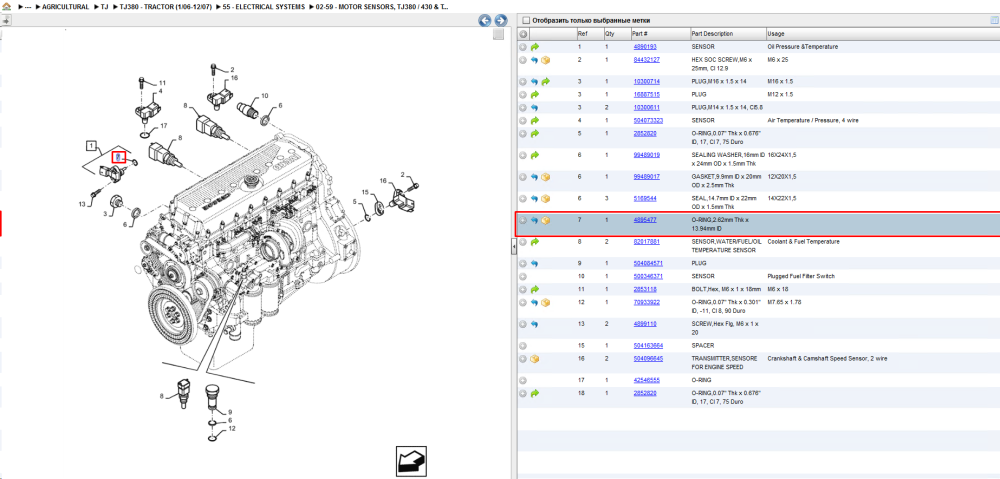The image size is (1000, 479).
Task: Select boxed callout 1 in the diagram
Action: (92, 145)
